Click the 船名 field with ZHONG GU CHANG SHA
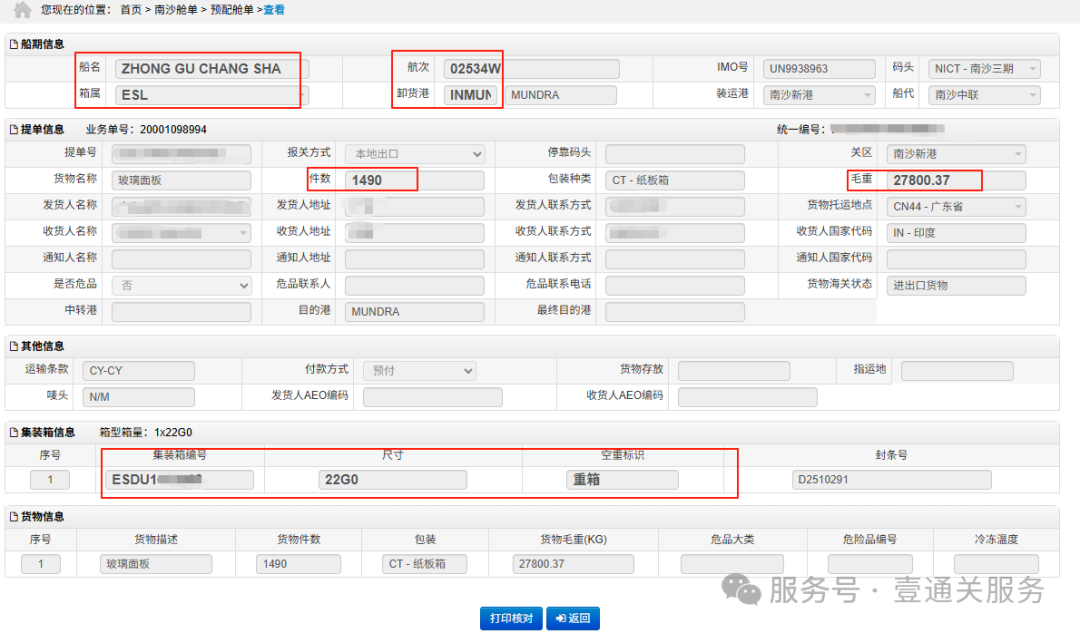Image resolution: width=1080 pixels, height=633 pixels. (x=212, y=69)
